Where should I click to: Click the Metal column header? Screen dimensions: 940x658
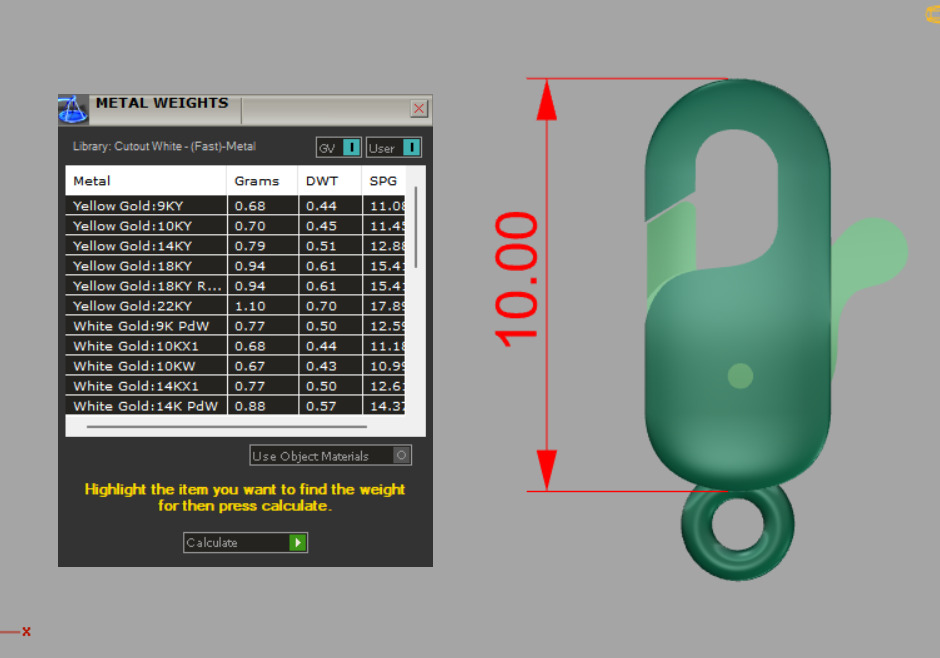(146, 181)
